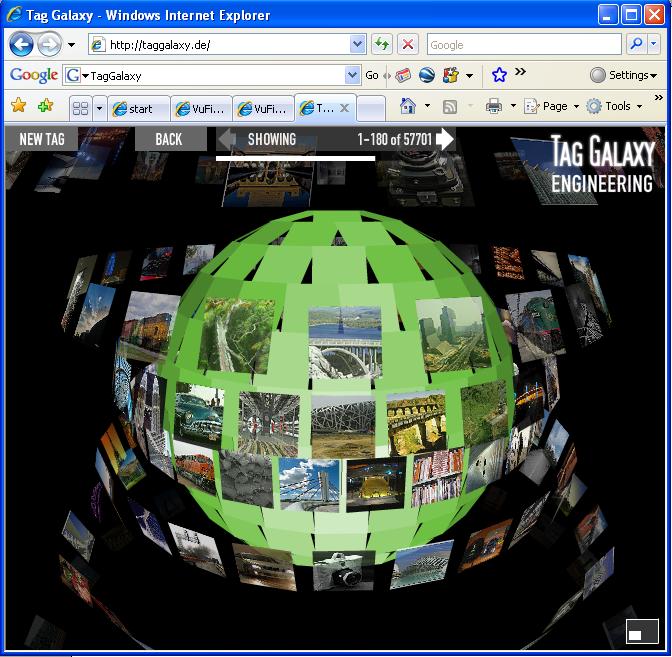Open the Print options dropdown arrow
This screenshot has width=672, height=657.
[513, 105]
